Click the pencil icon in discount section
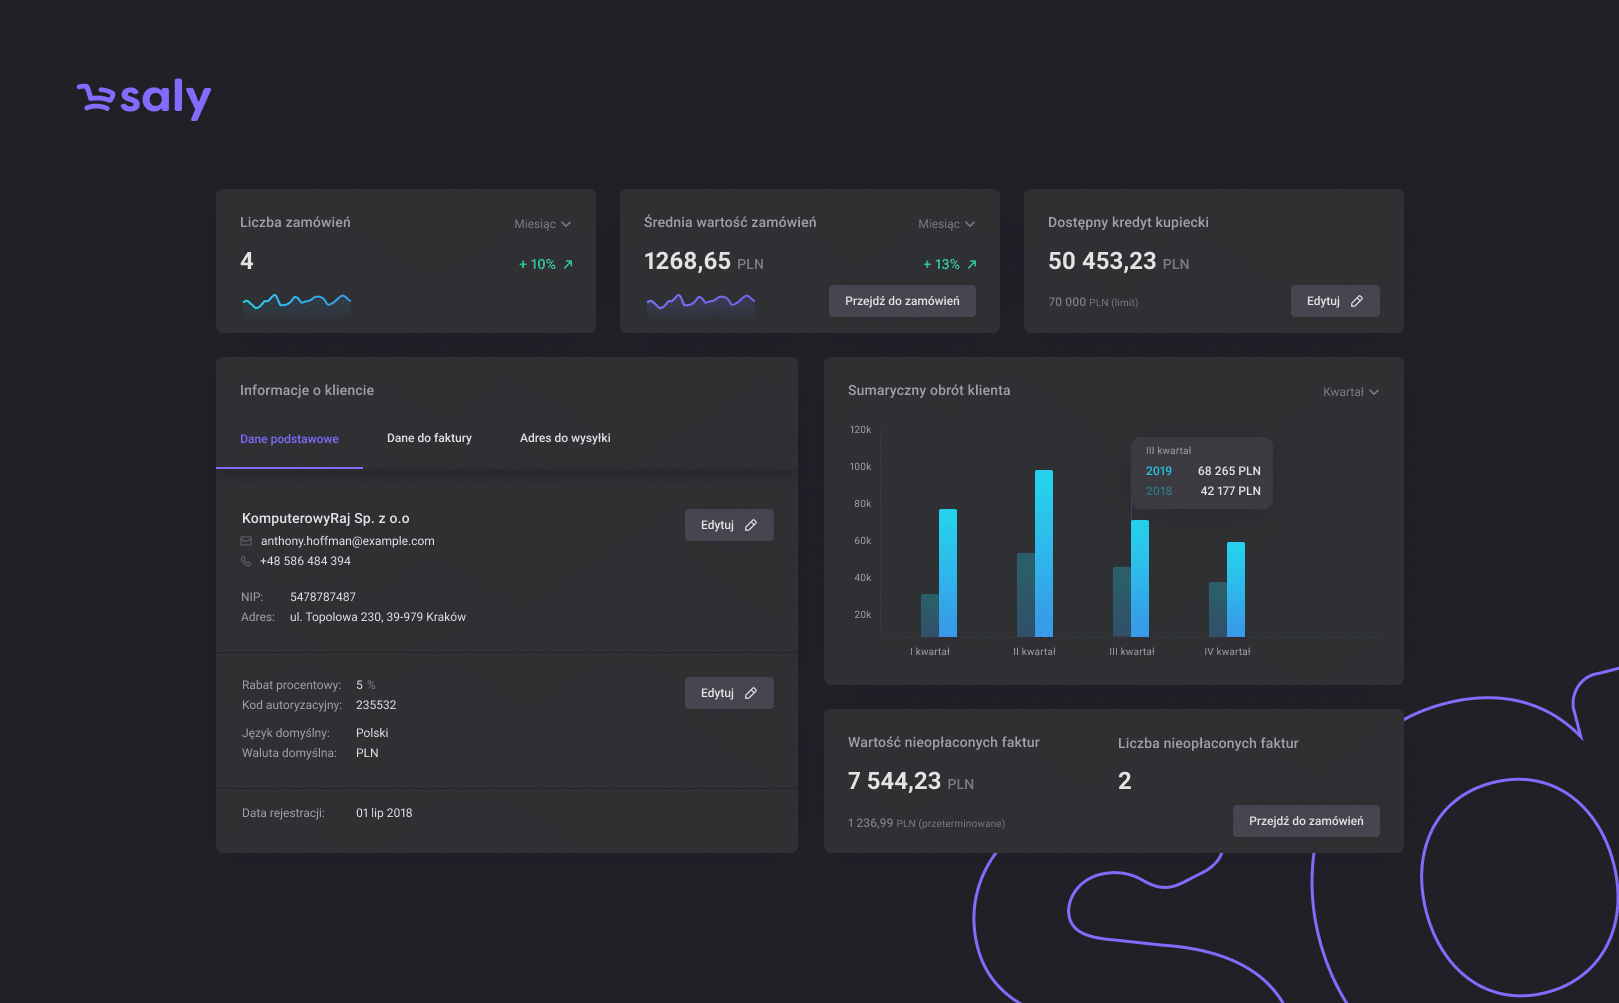This screenshot has height=1003, width=1619. pyautogui.click(x=751, y=693)
